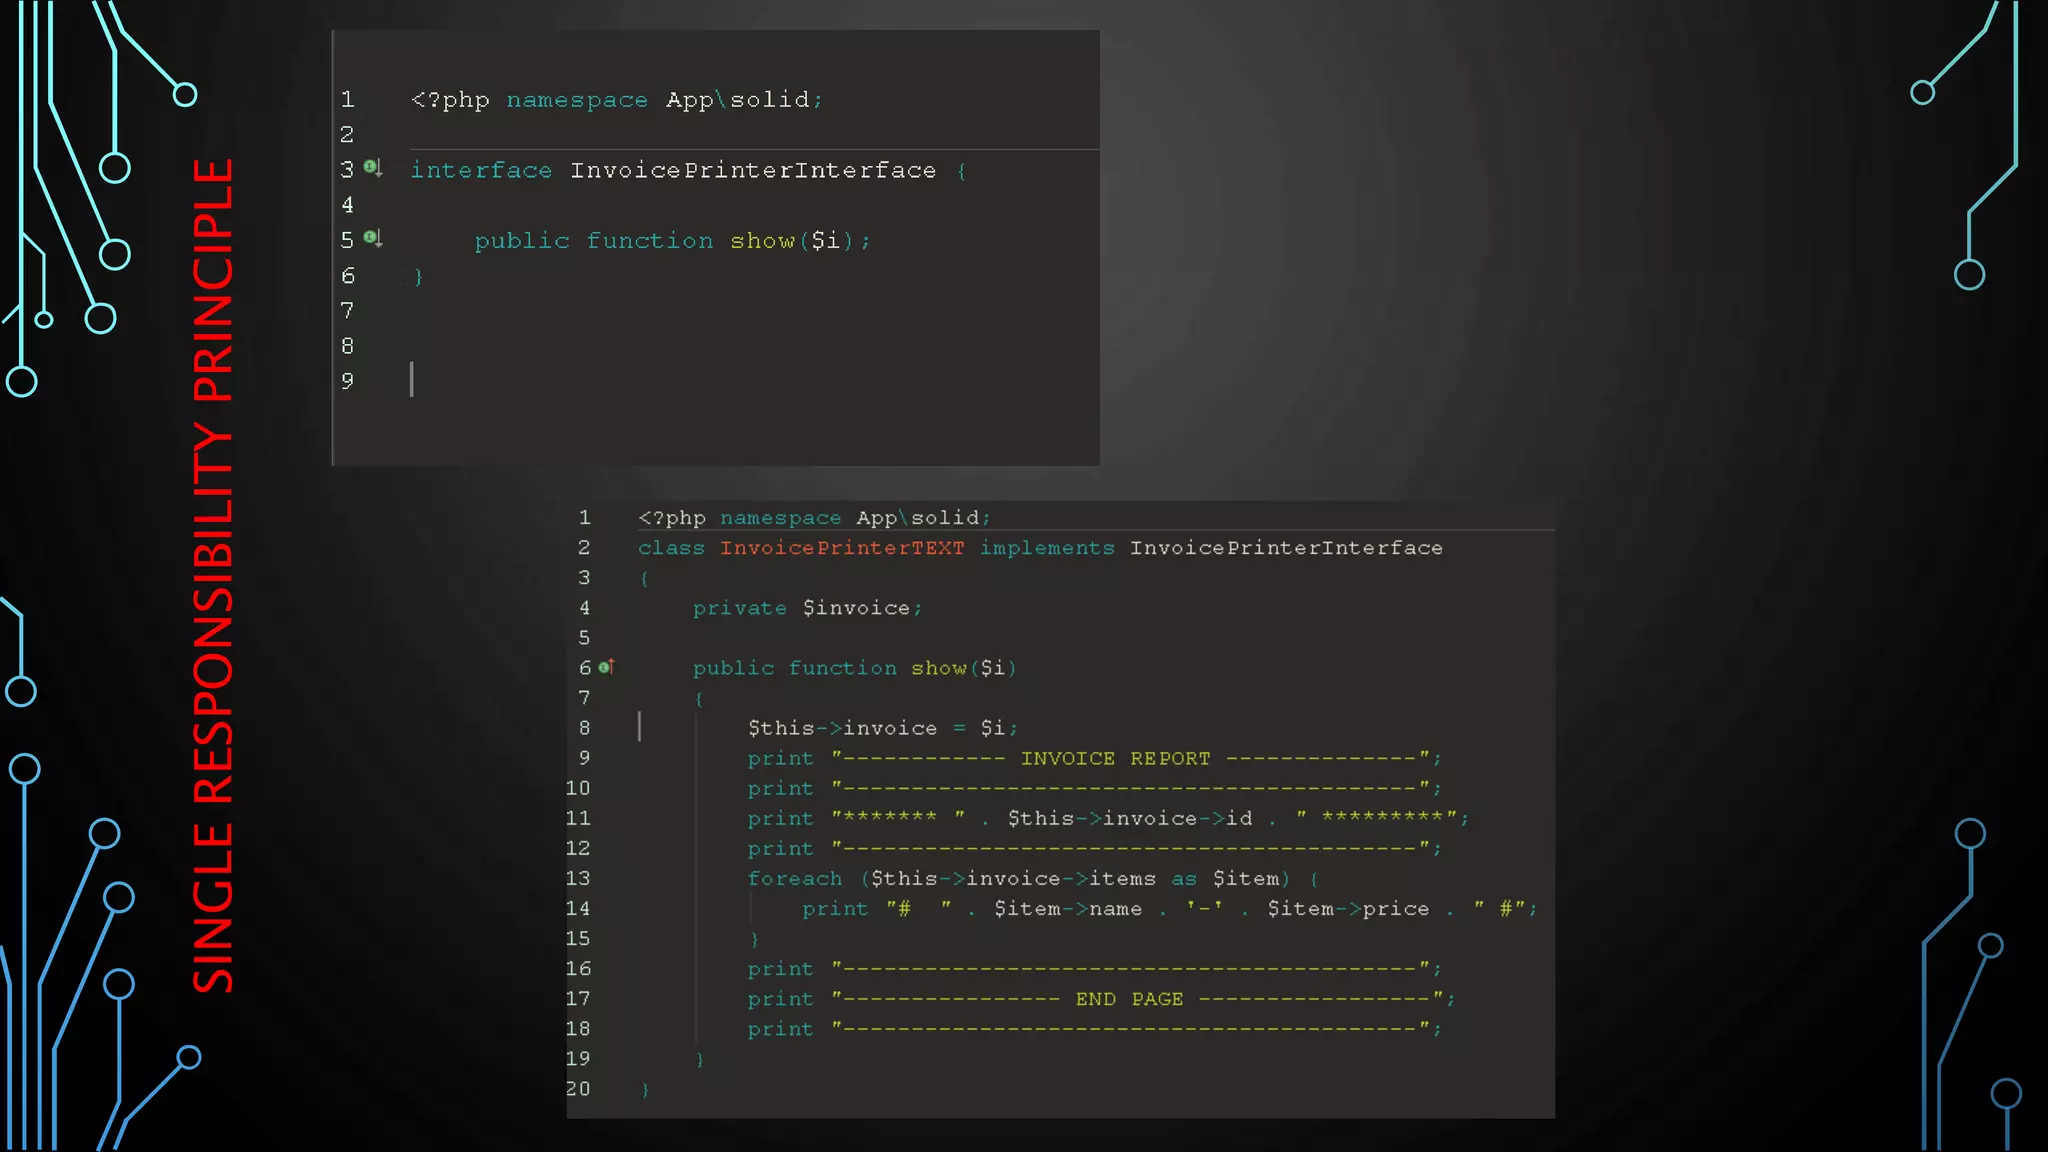The width and height of the screenshot is (2048, 1152).
Task: Click the $this->invoice = $i assignment
Action: point(882,728)
